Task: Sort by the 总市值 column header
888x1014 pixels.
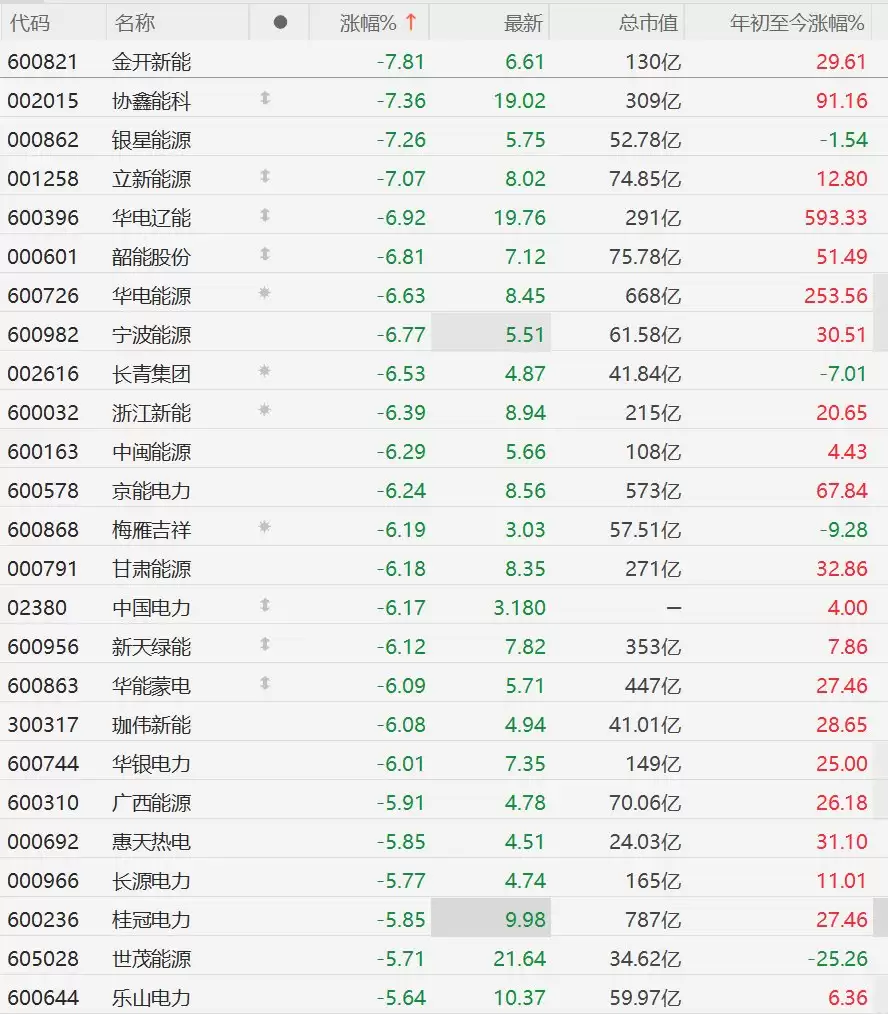Action: click(x=648, y=23)
